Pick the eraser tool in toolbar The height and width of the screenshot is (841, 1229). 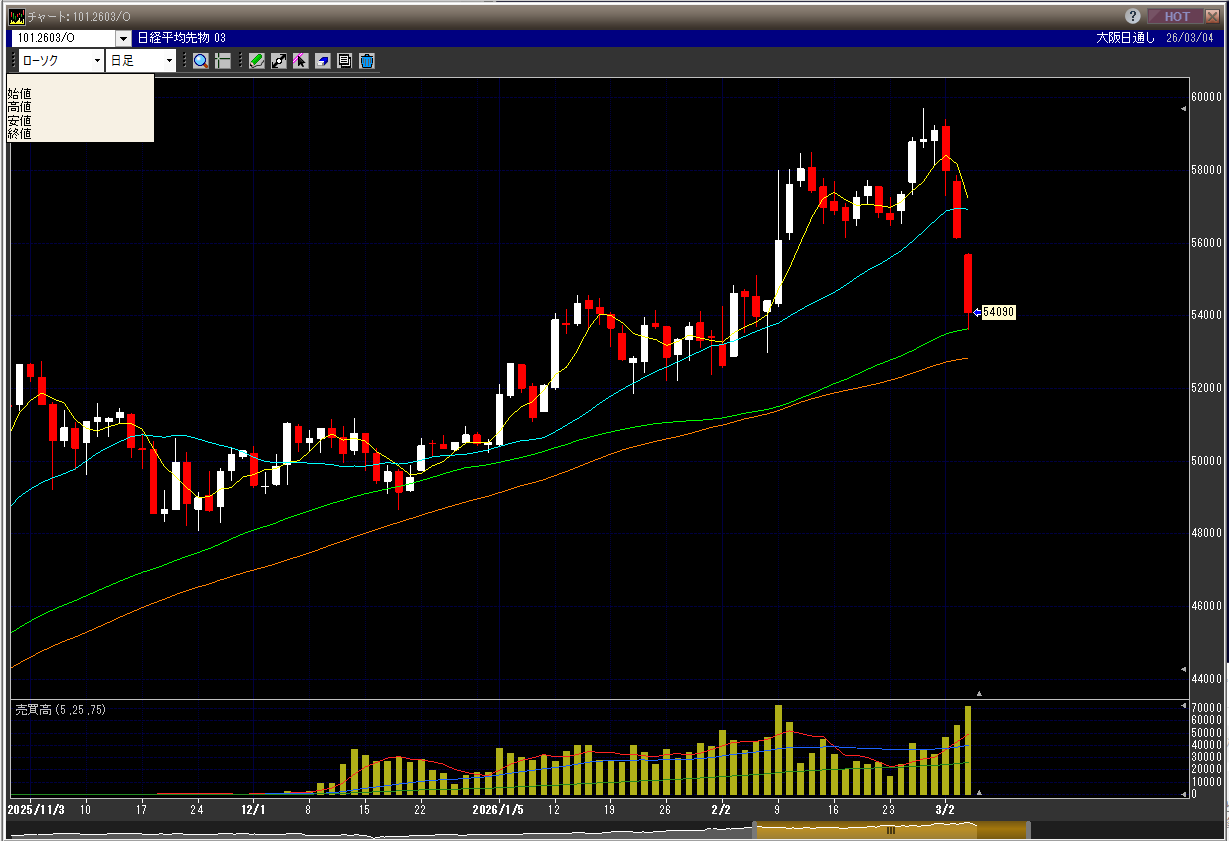coord(322,61)
